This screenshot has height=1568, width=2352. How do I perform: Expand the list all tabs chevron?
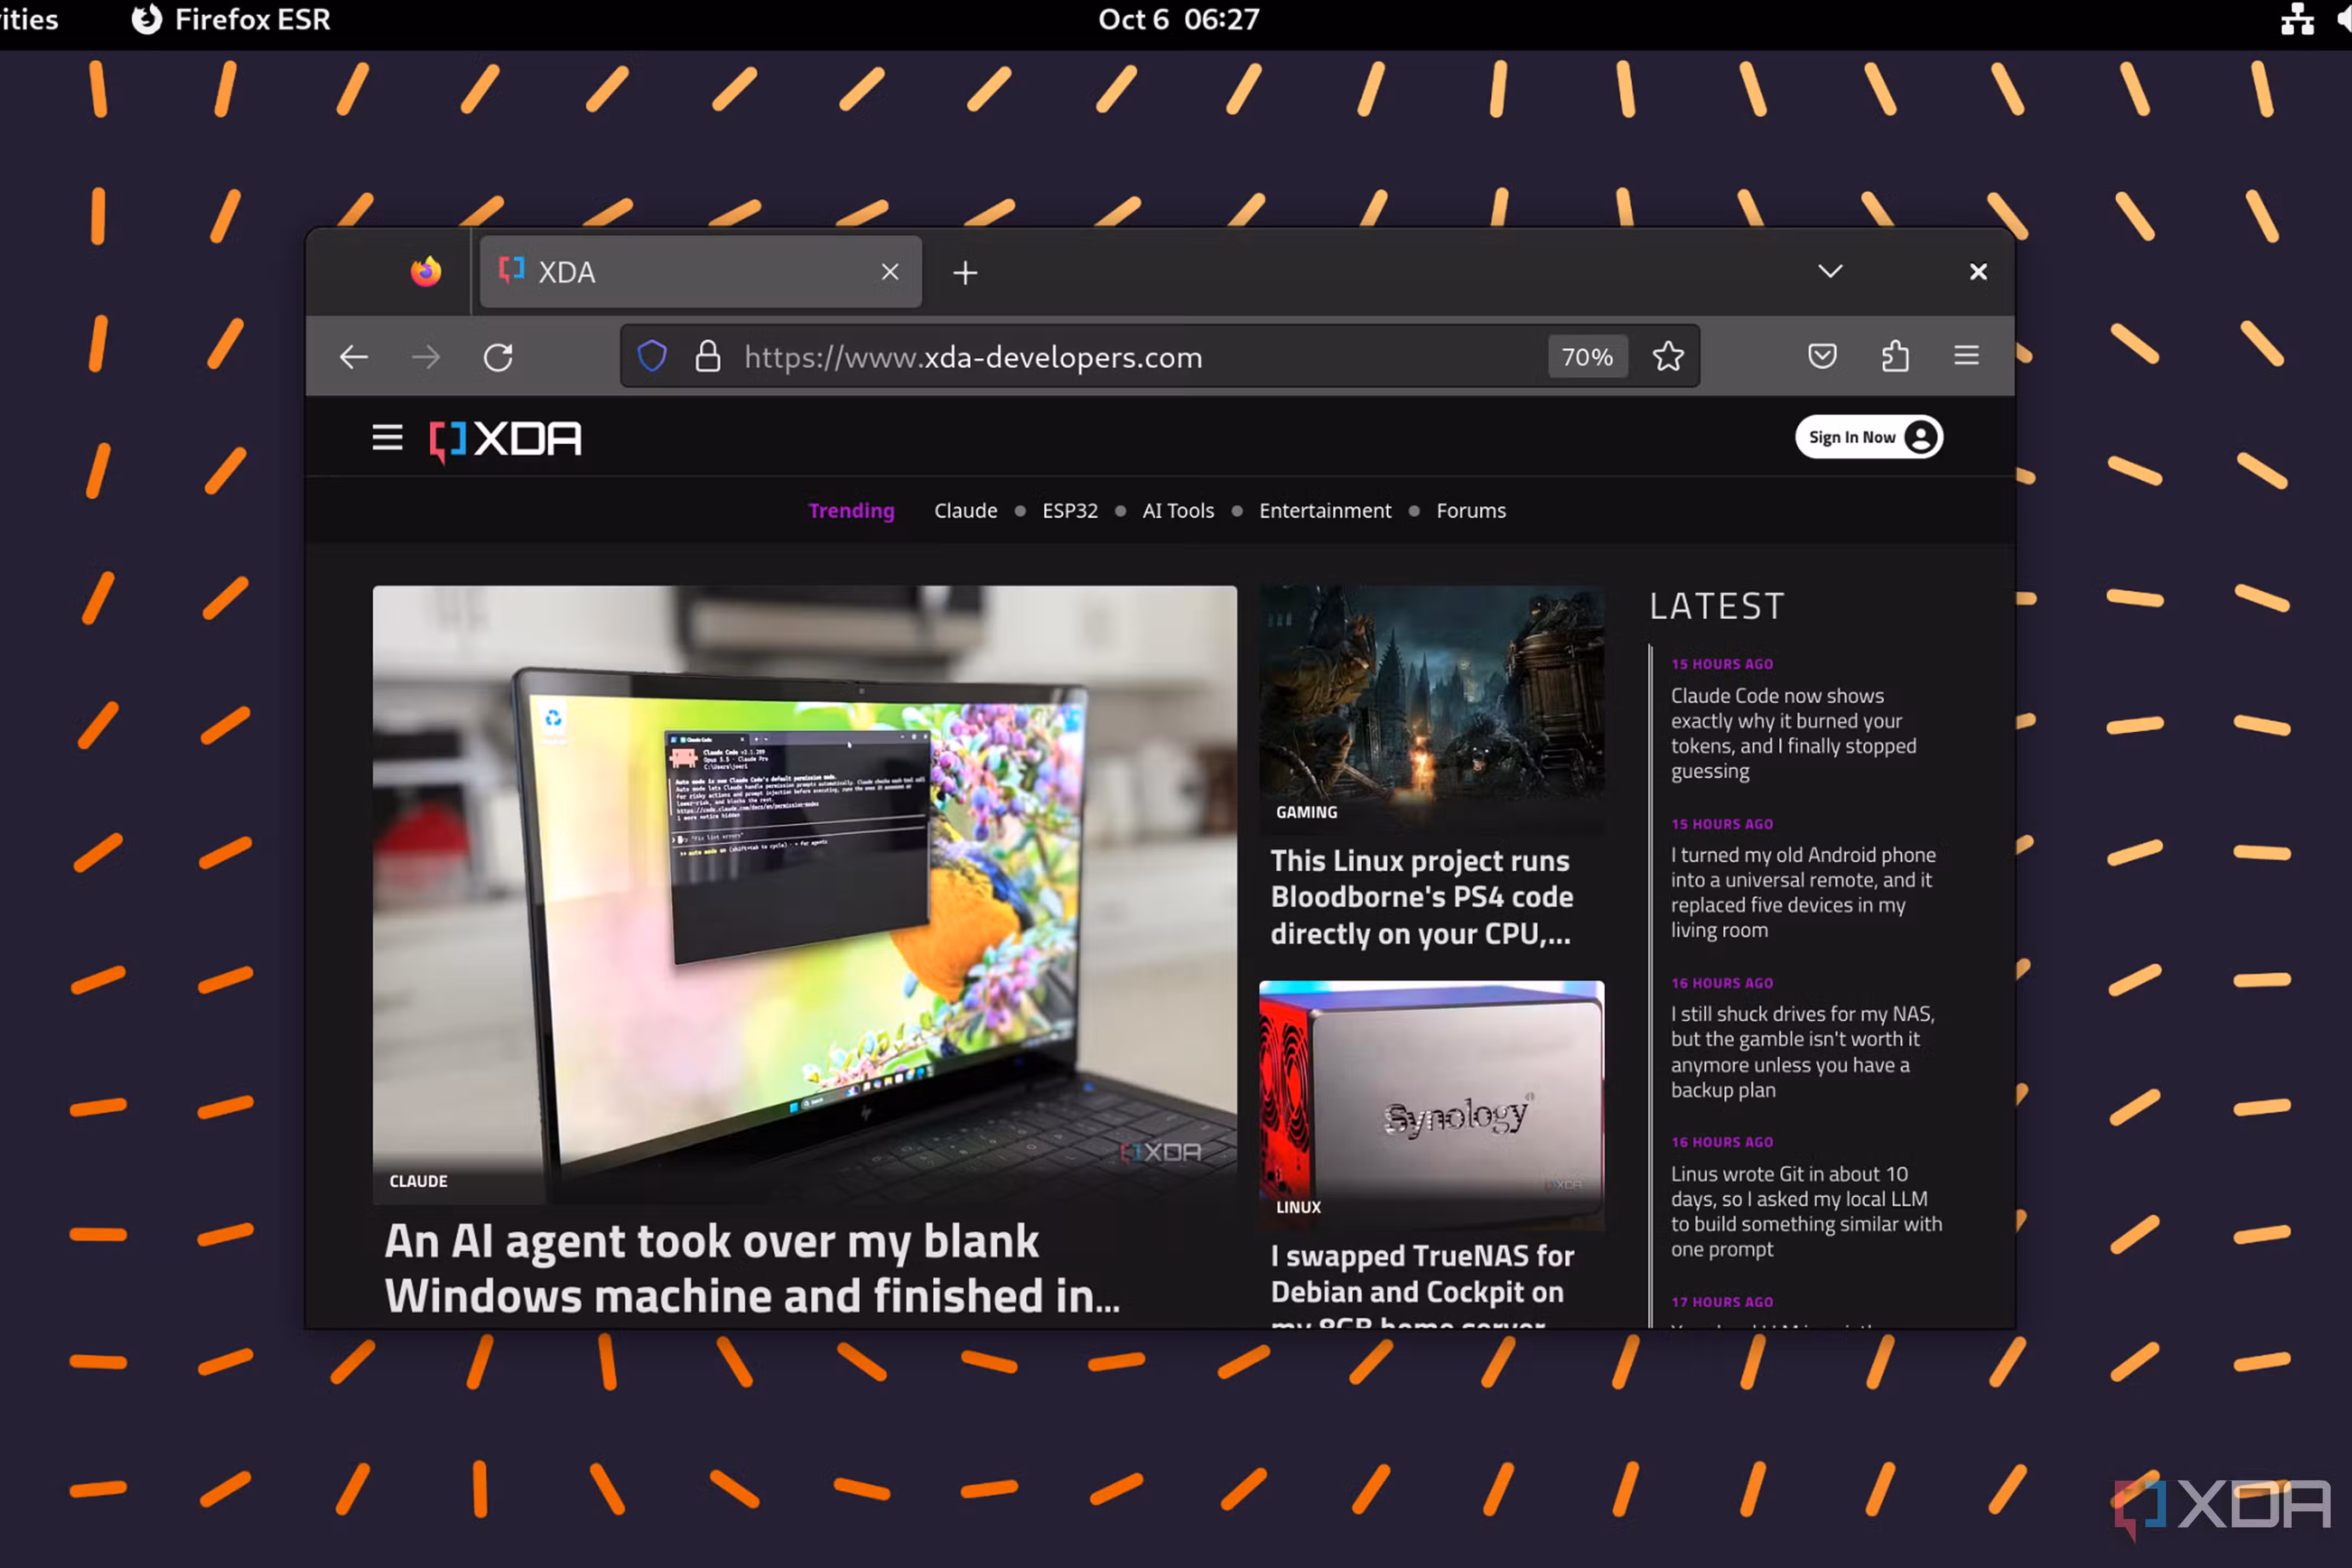(1830, 272)
